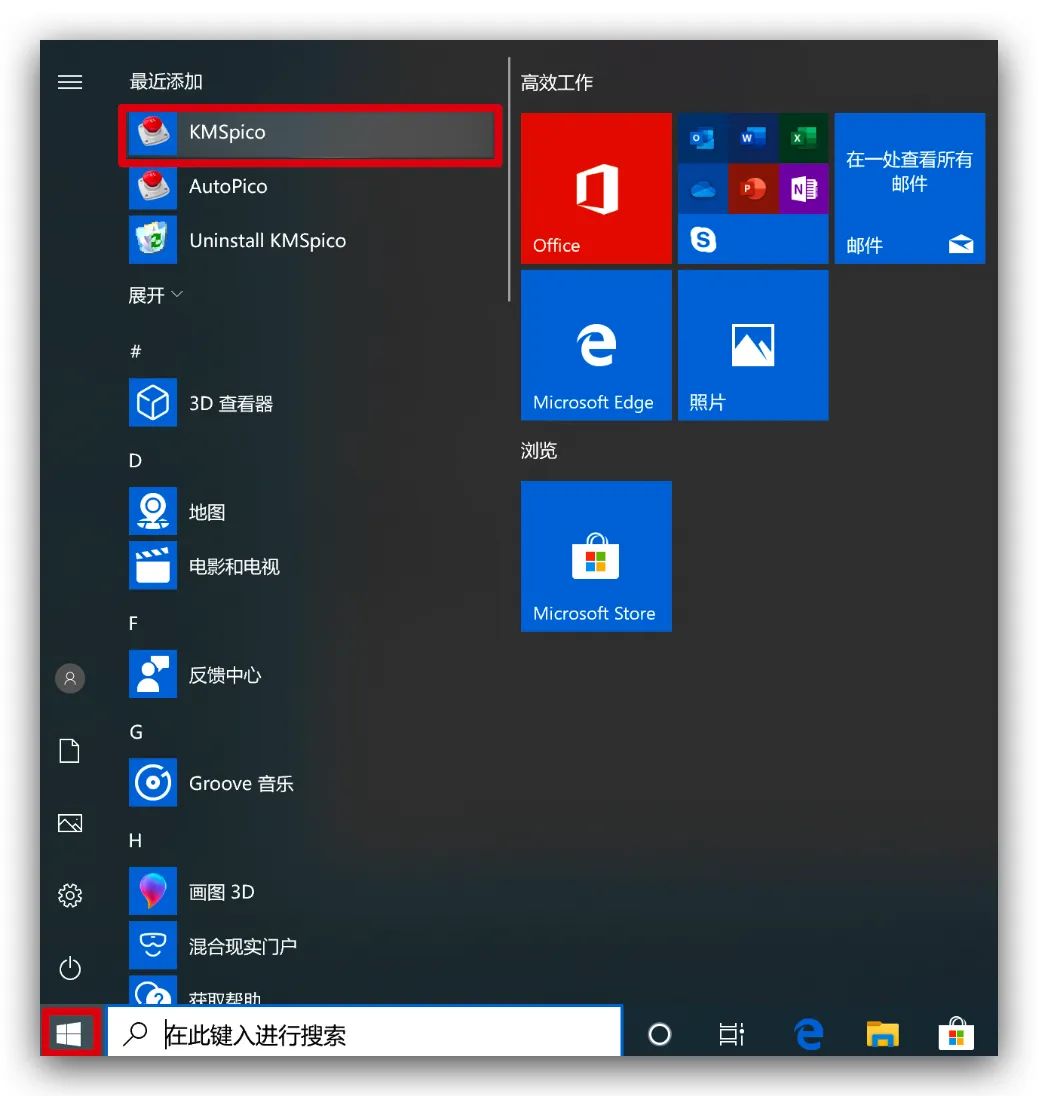Open Settings gear in Start sidebar
The width and height of the screenshot is (1038, 1096).
(x=70, y=895)
